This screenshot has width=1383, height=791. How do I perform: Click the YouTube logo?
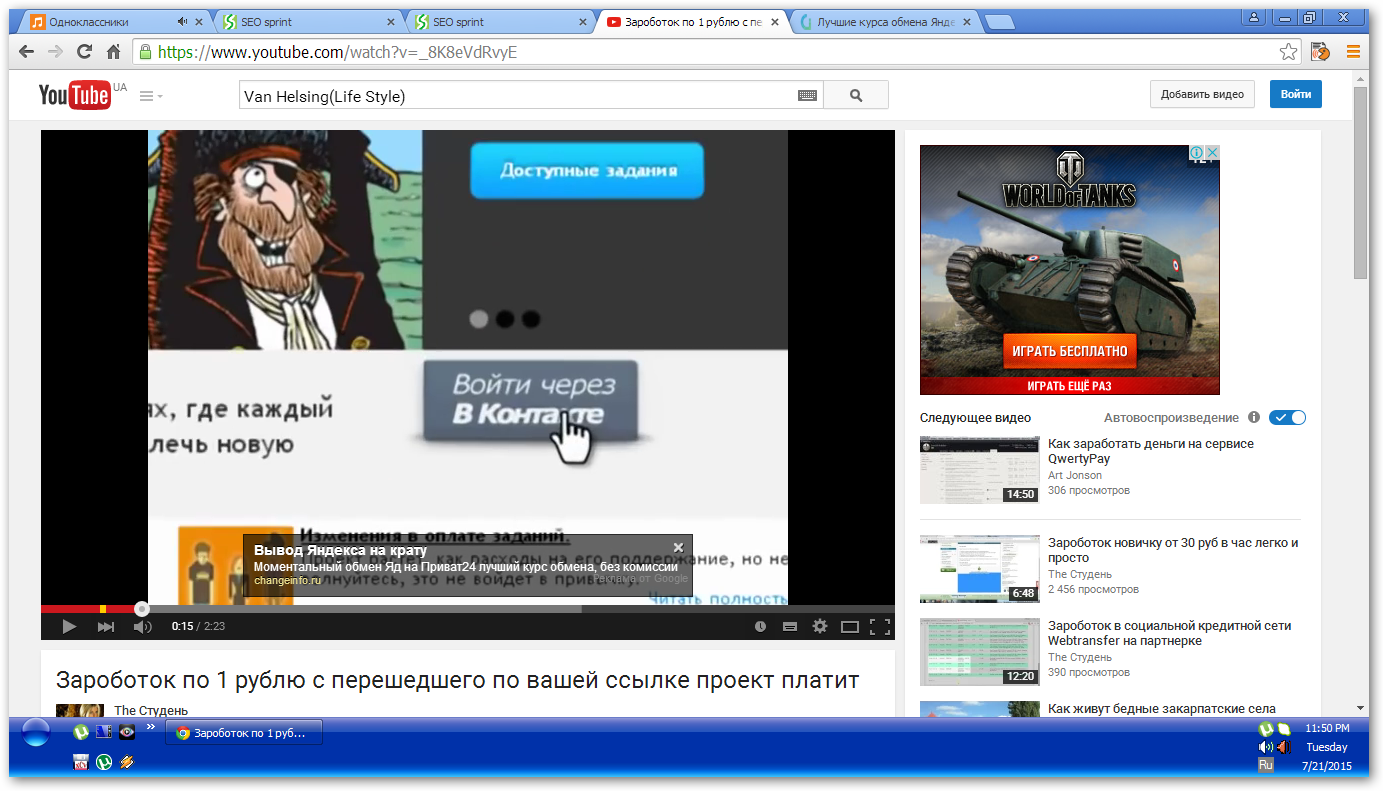(x=75, y=95)
